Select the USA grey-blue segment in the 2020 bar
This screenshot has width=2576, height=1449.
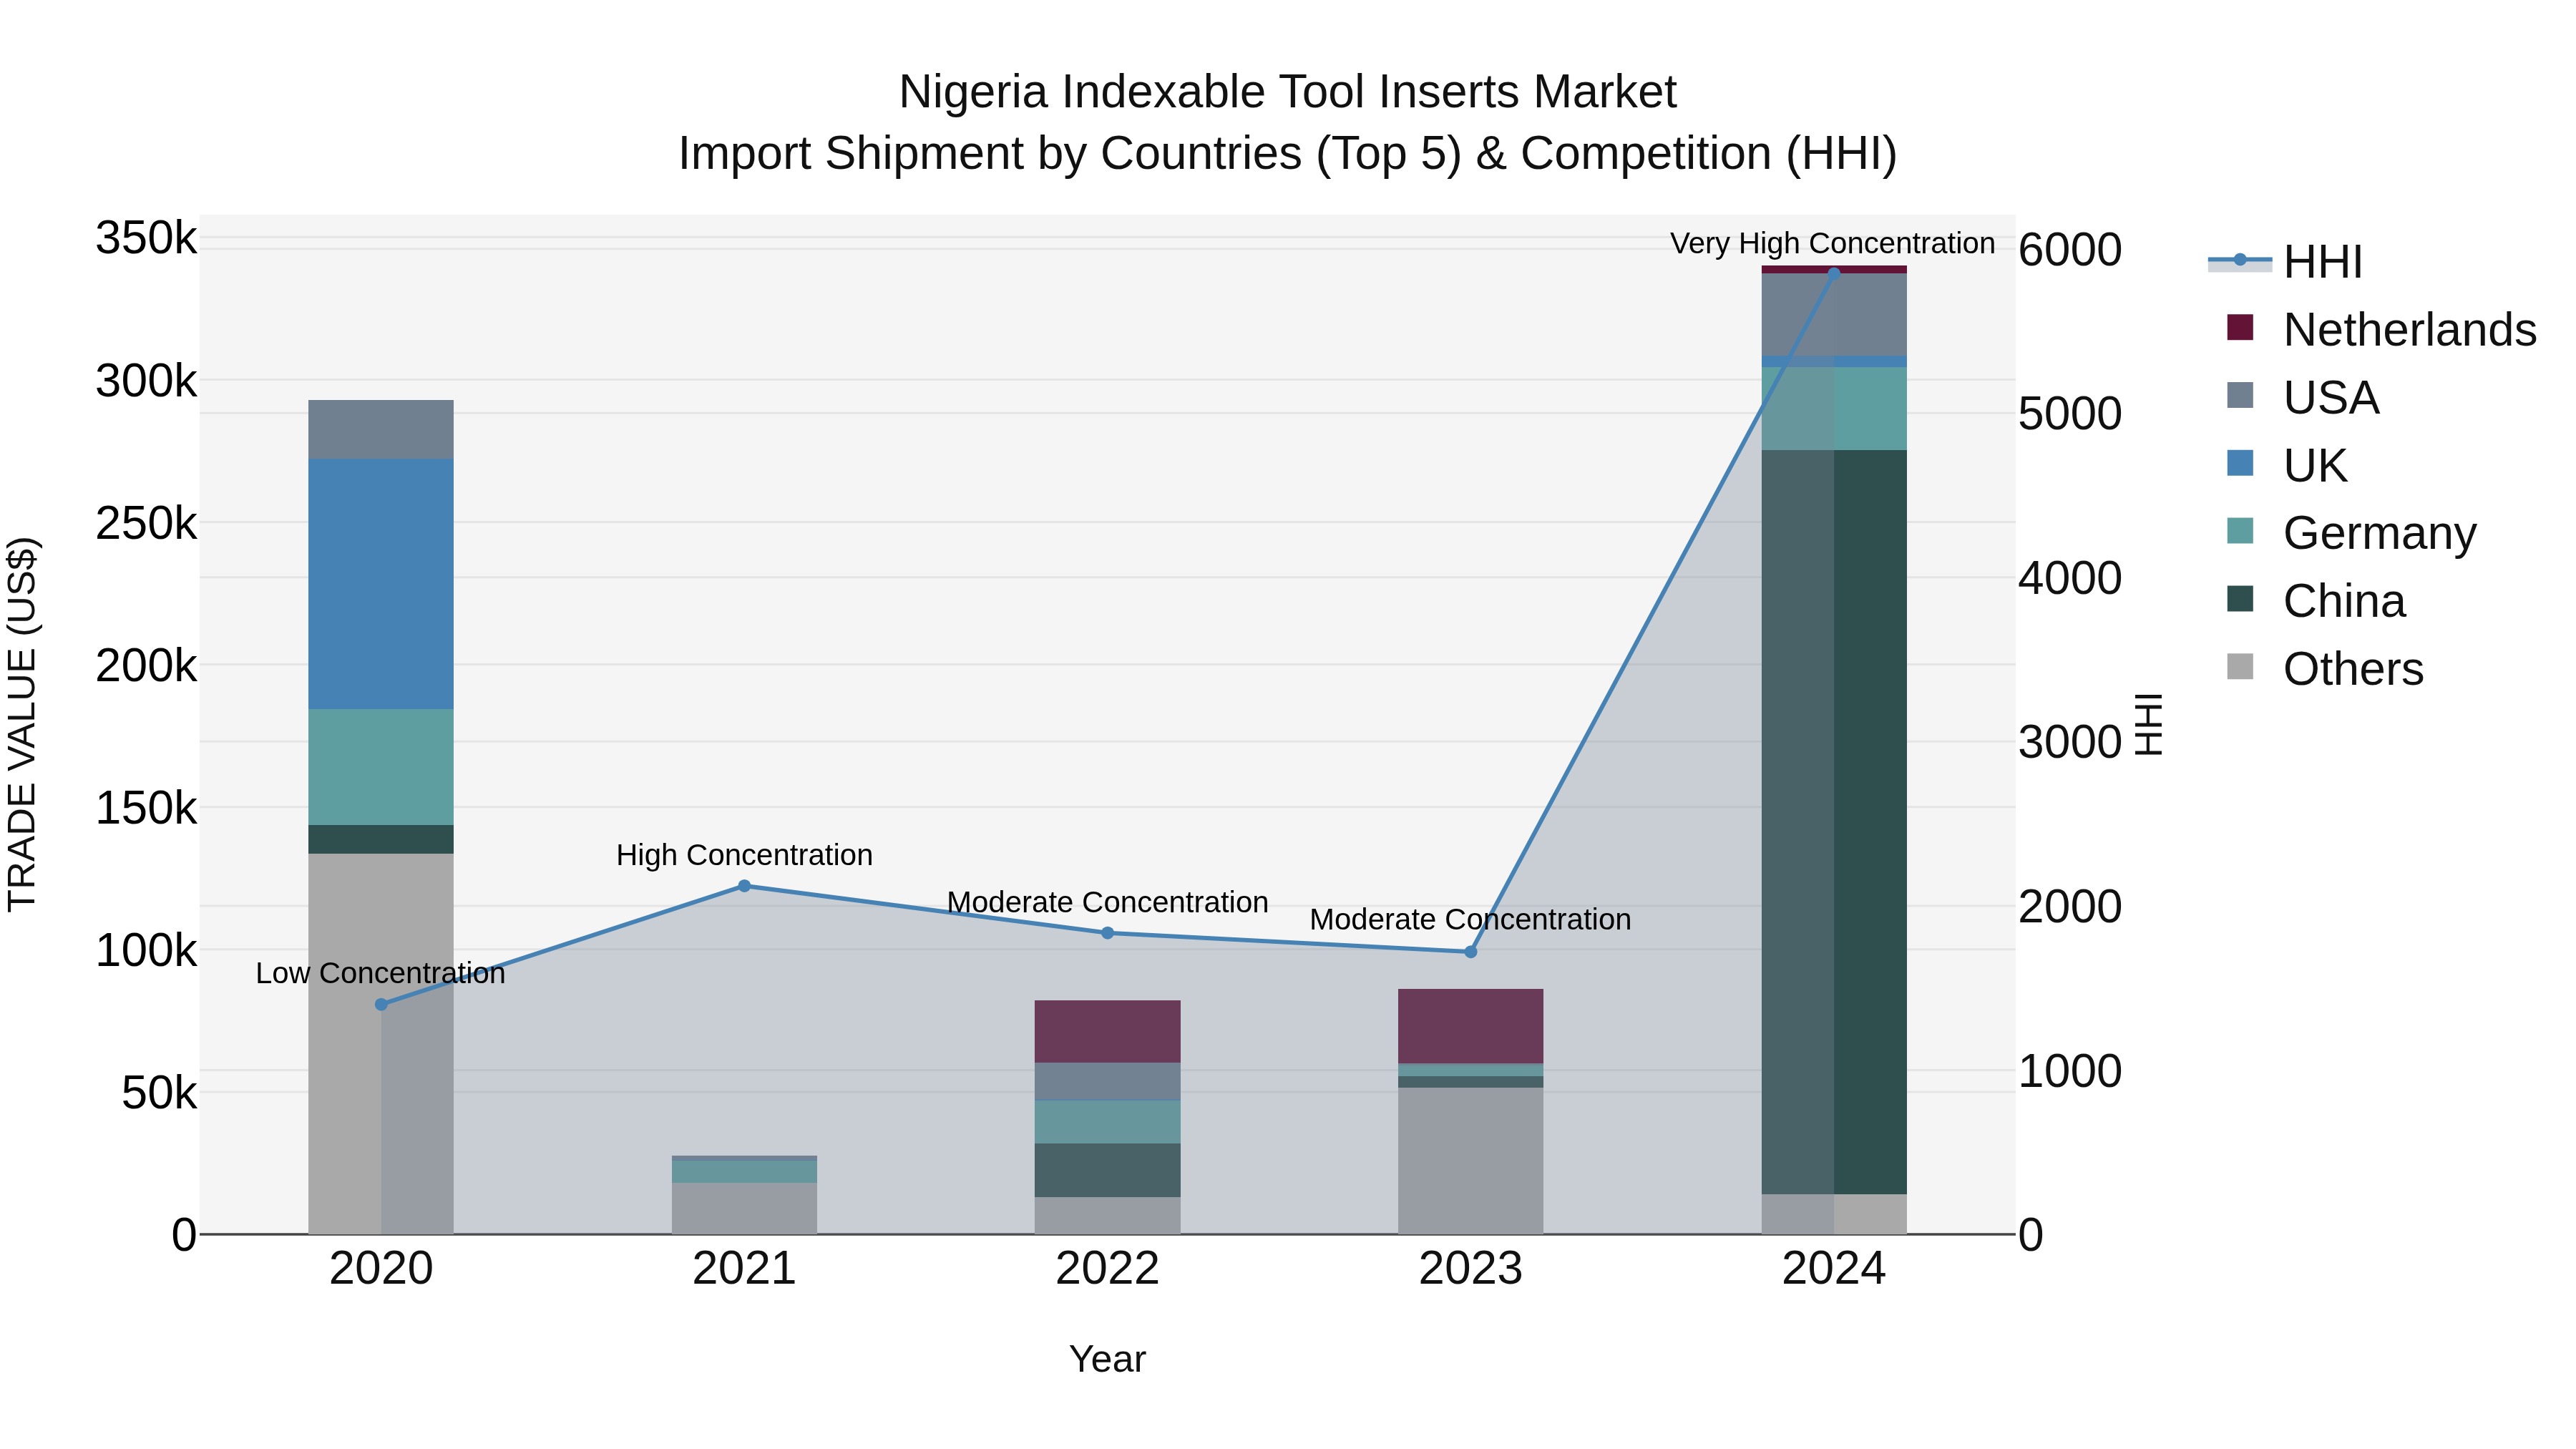click(381, 430)
